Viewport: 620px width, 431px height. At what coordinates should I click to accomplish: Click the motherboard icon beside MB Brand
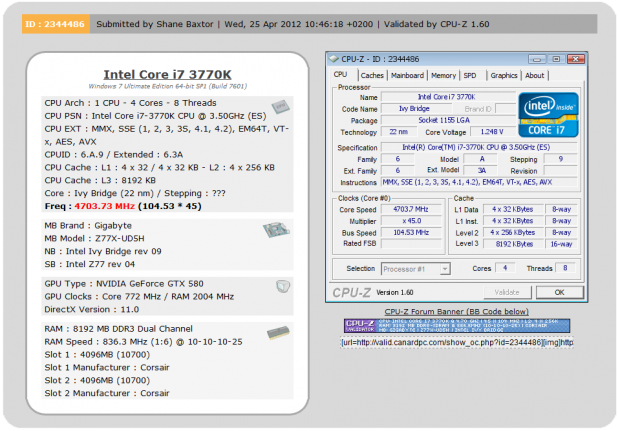coord(276,230)
